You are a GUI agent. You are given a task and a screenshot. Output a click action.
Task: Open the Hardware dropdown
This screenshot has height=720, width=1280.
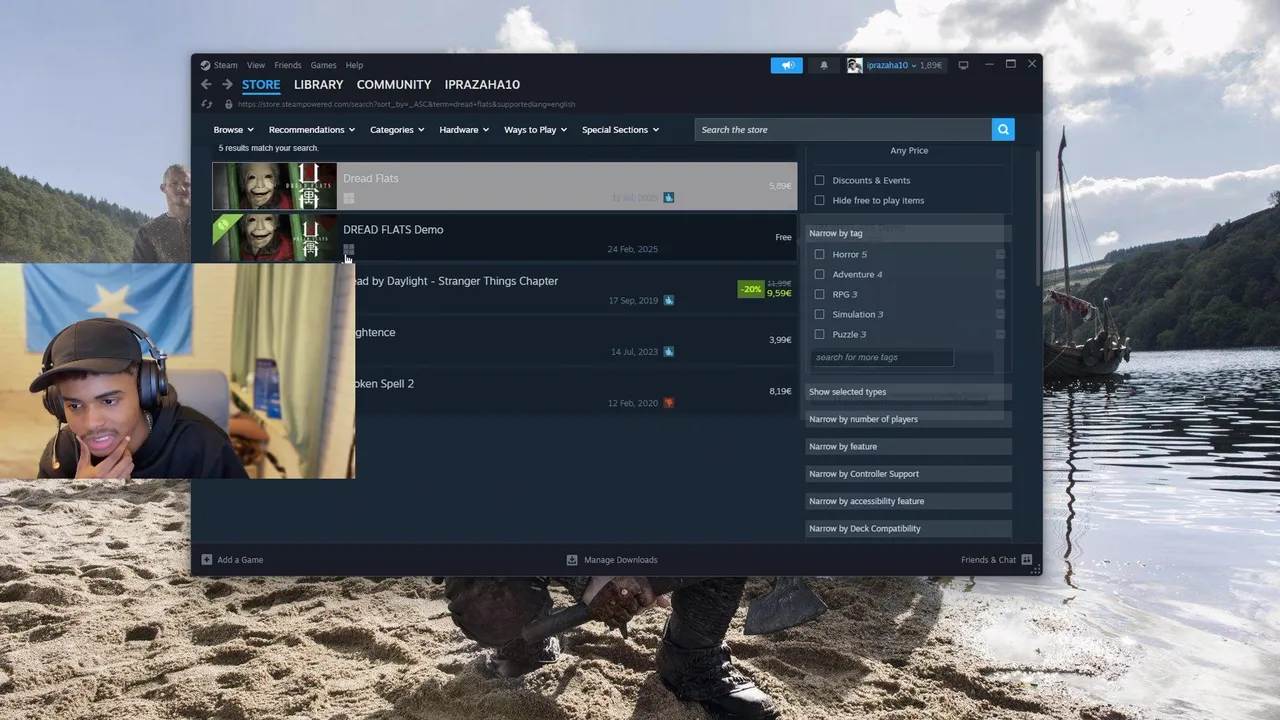464,130
